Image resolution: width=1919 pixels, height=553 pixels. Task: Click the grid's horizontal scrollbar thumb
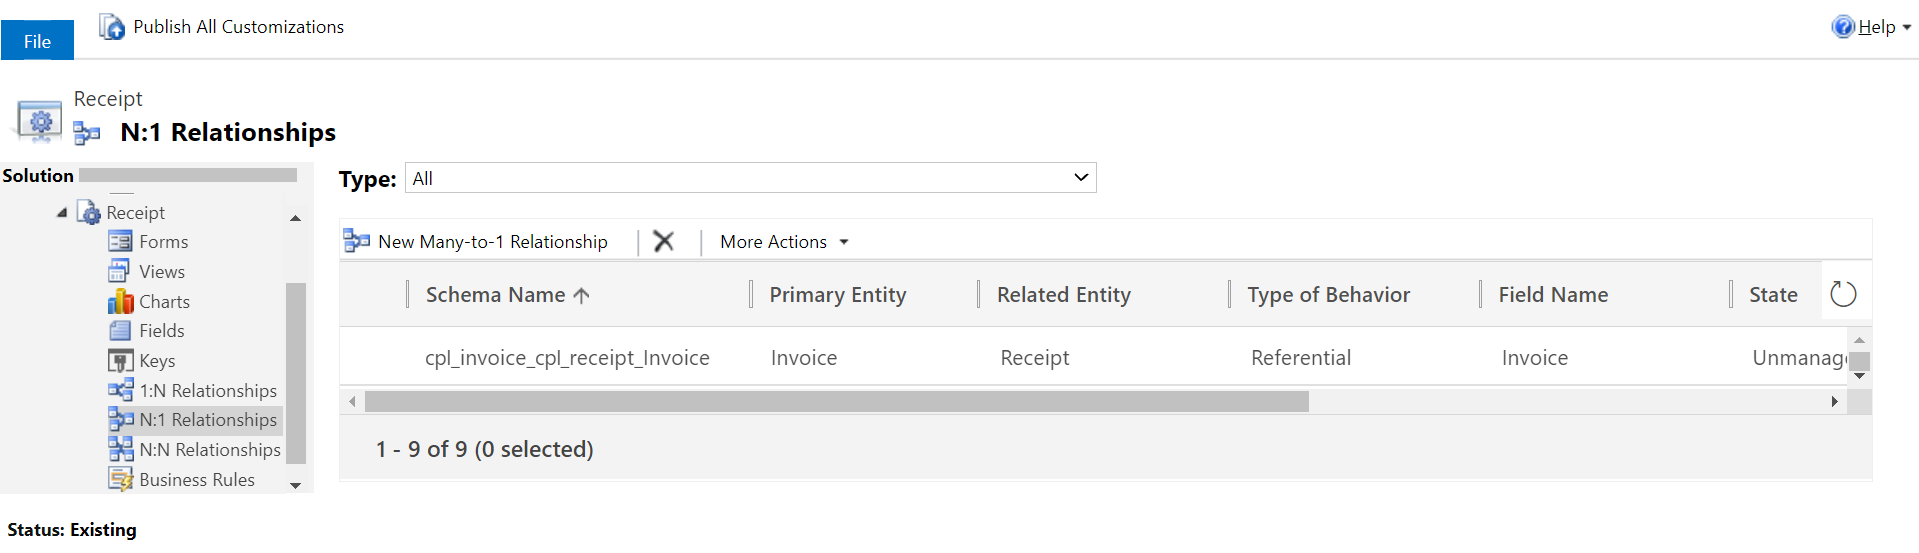tap(836, 402)
